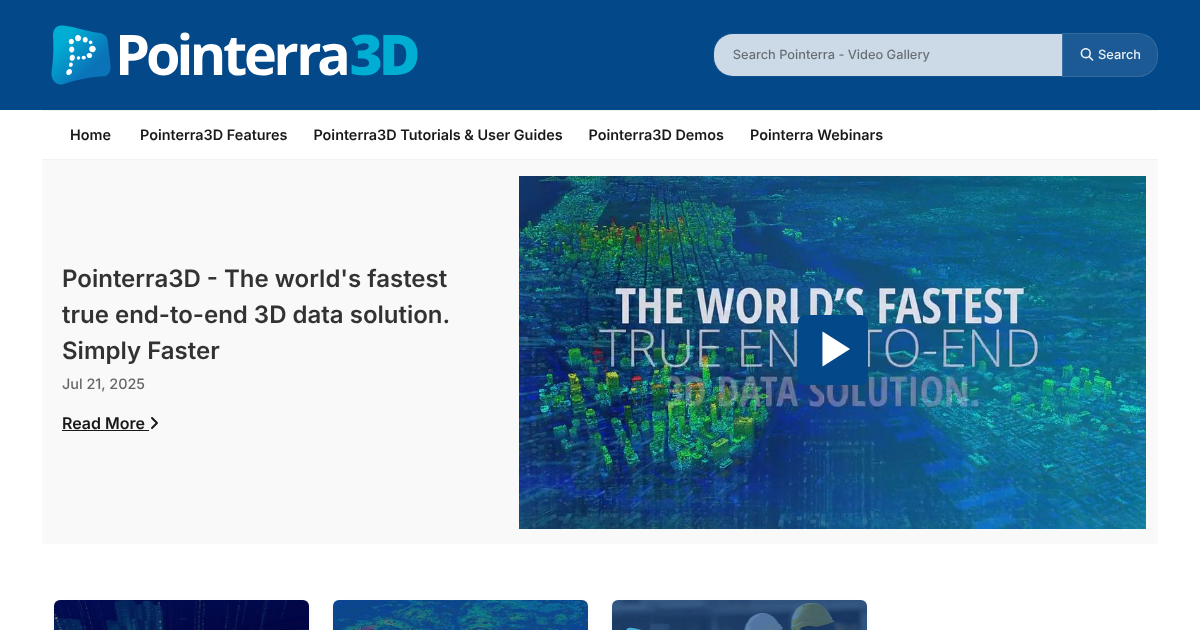Open Pointerra3D Features menu item
The image size is (1200, 630).
pyautogui.click(x=213, y=135)
